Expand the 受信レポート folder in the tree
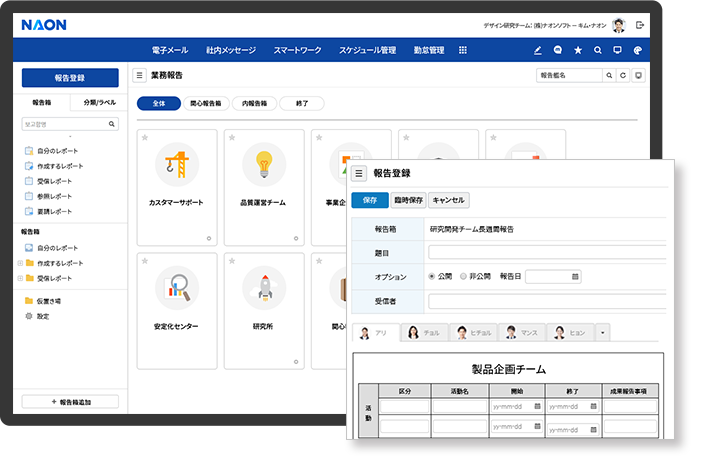 click(x=20, y=278)
